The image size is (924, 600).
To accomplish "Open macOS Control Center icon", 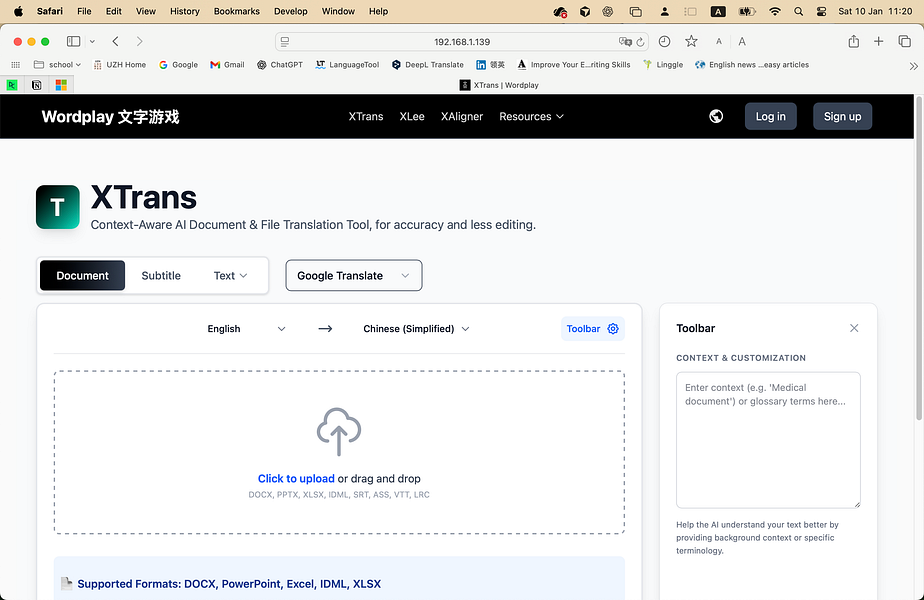I will [821, 11].
